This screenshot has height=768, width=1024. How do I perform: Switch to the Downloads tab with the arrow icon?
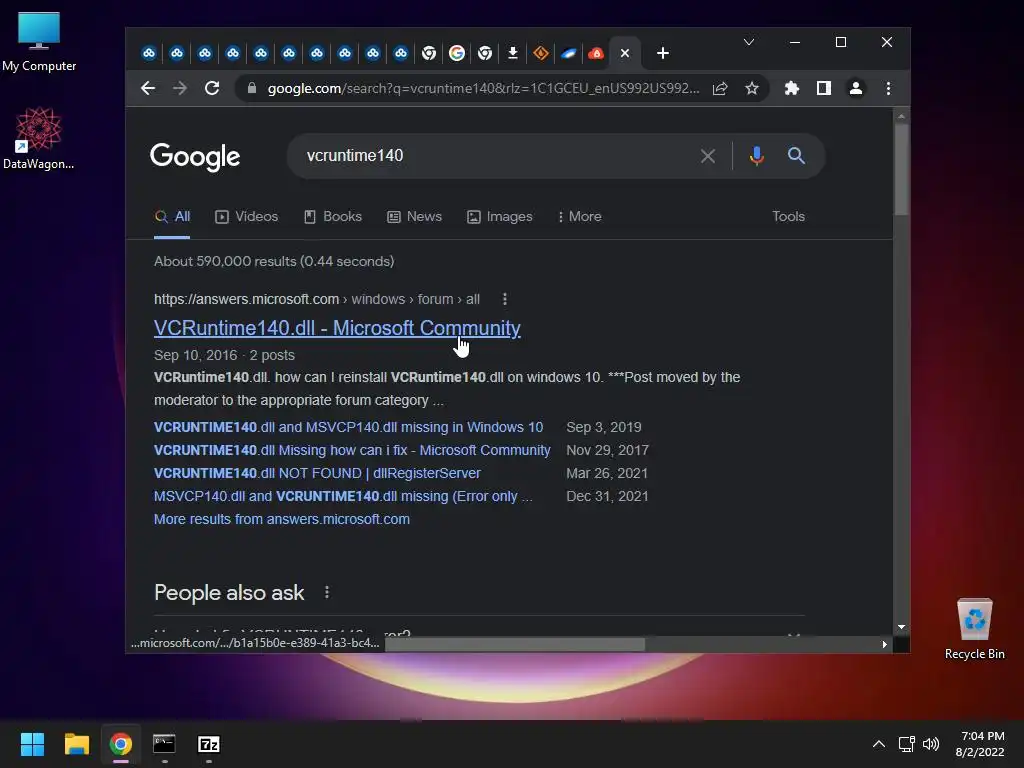513,53
